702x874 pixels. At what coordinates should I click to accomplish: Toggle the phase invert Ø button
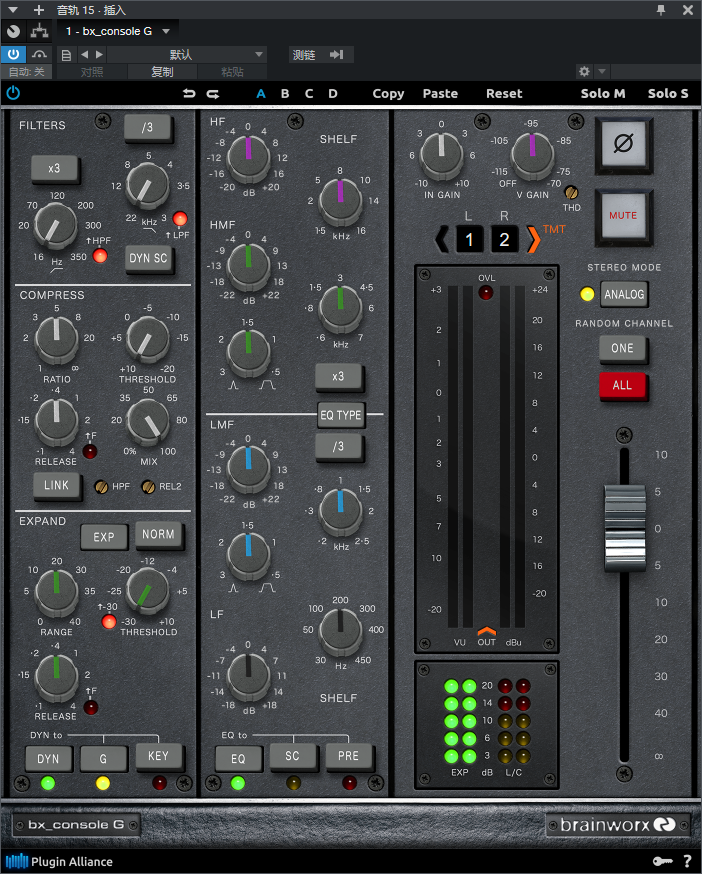pos(623,144)
